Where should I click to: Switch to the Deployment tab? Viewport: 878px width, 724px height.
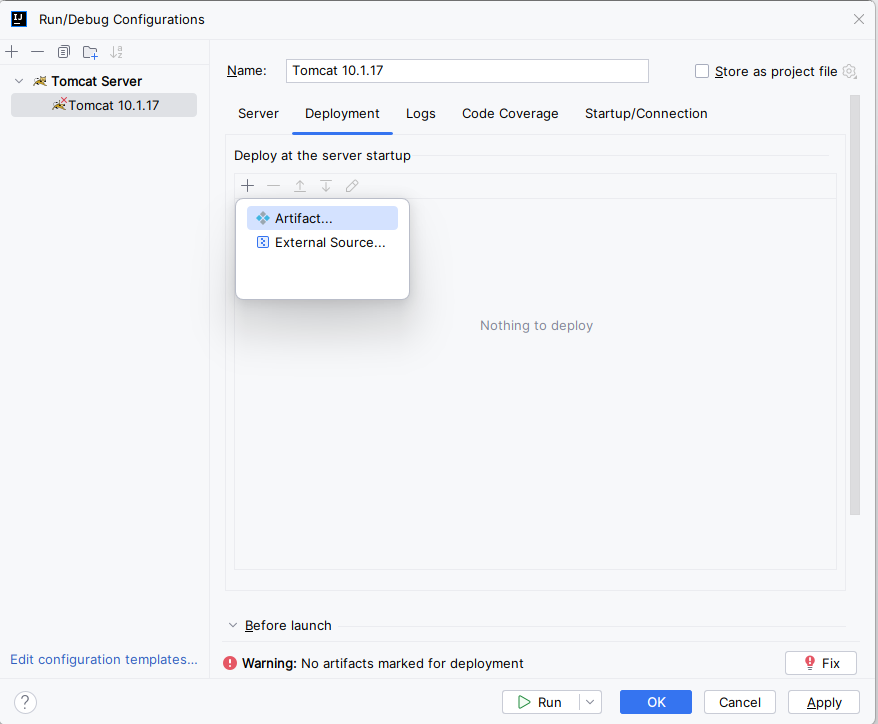click(342, 114)
